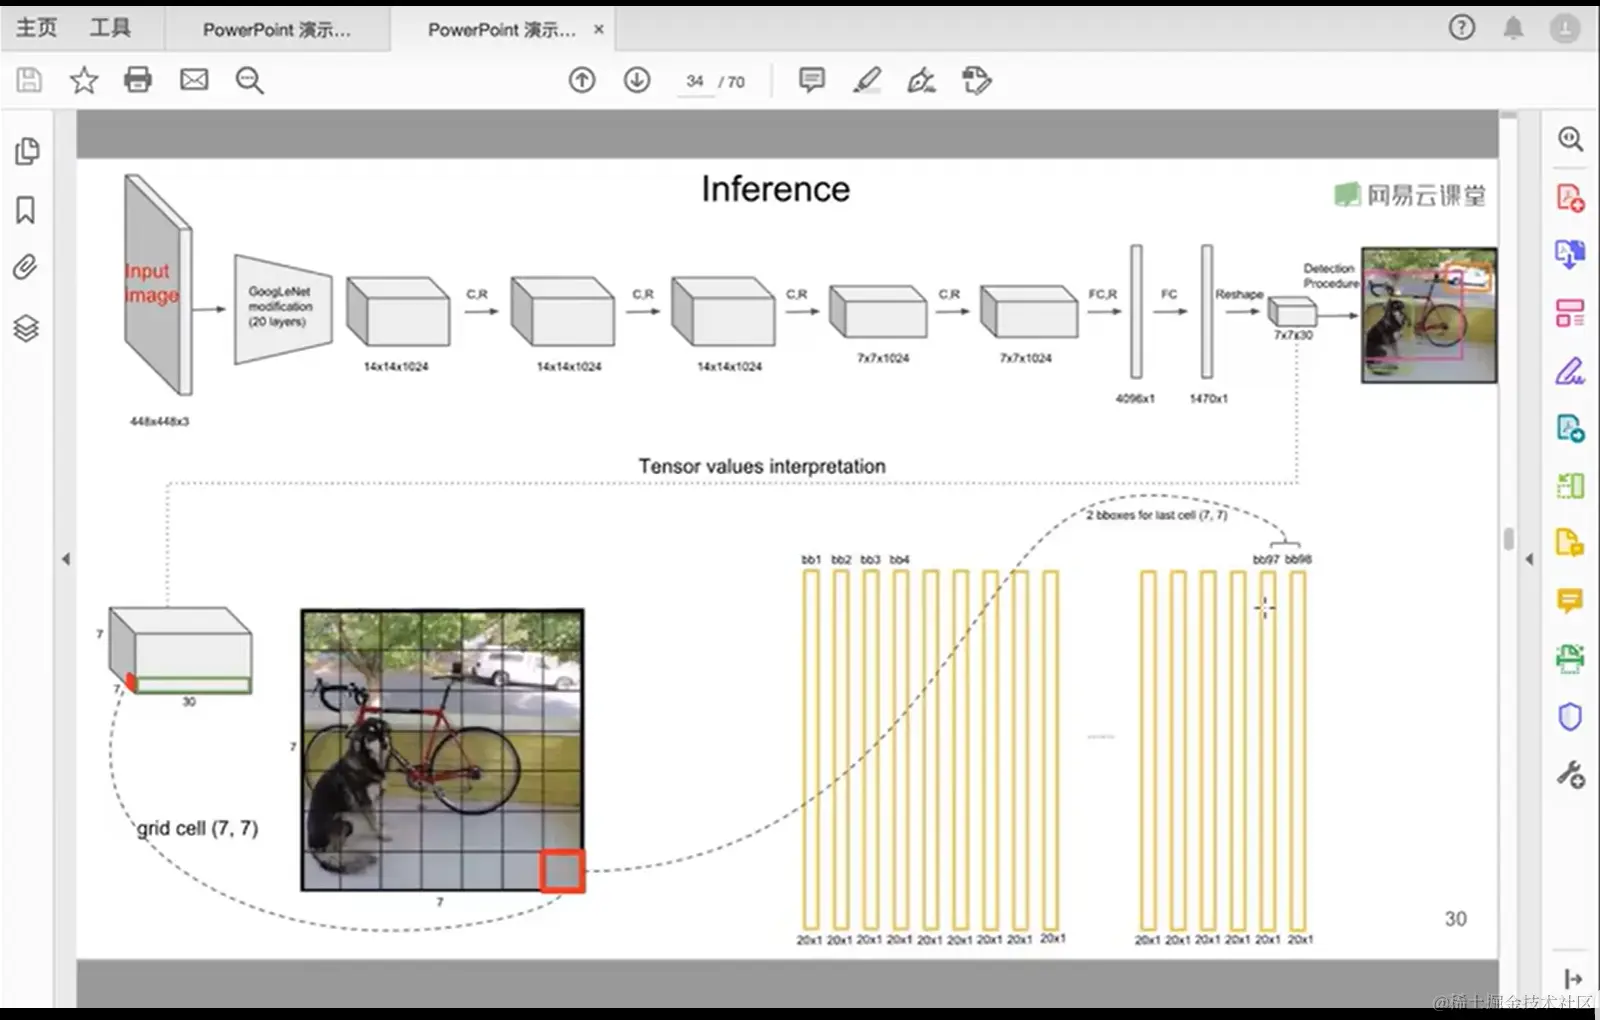Image resolution: width=1600 pixels, height=1020 pixels.
Task: Click the pin-pane arrow at right pane bottom
Action: (x=1573, y=979)
